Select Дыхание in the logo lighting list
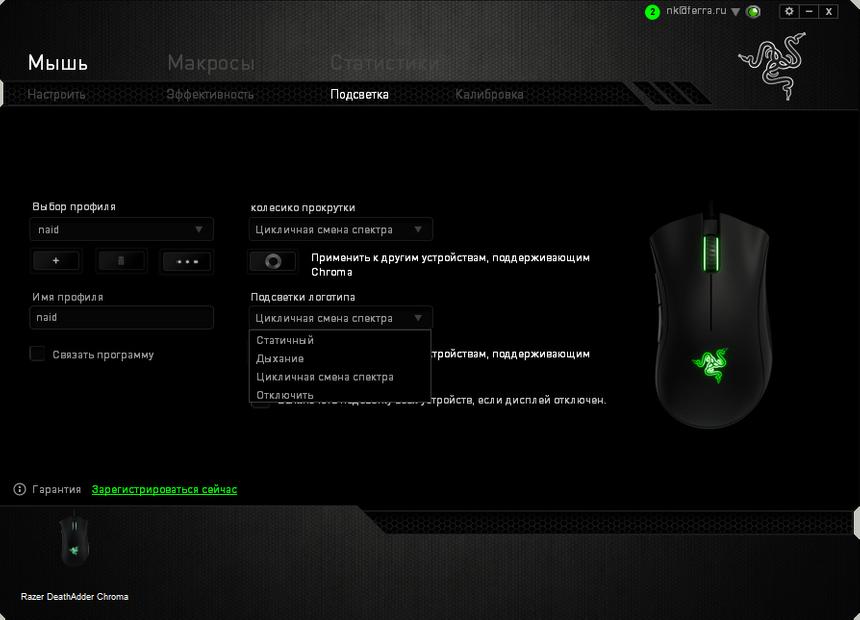This screenshot has height=620, width=860. click(x=280, y=358)
